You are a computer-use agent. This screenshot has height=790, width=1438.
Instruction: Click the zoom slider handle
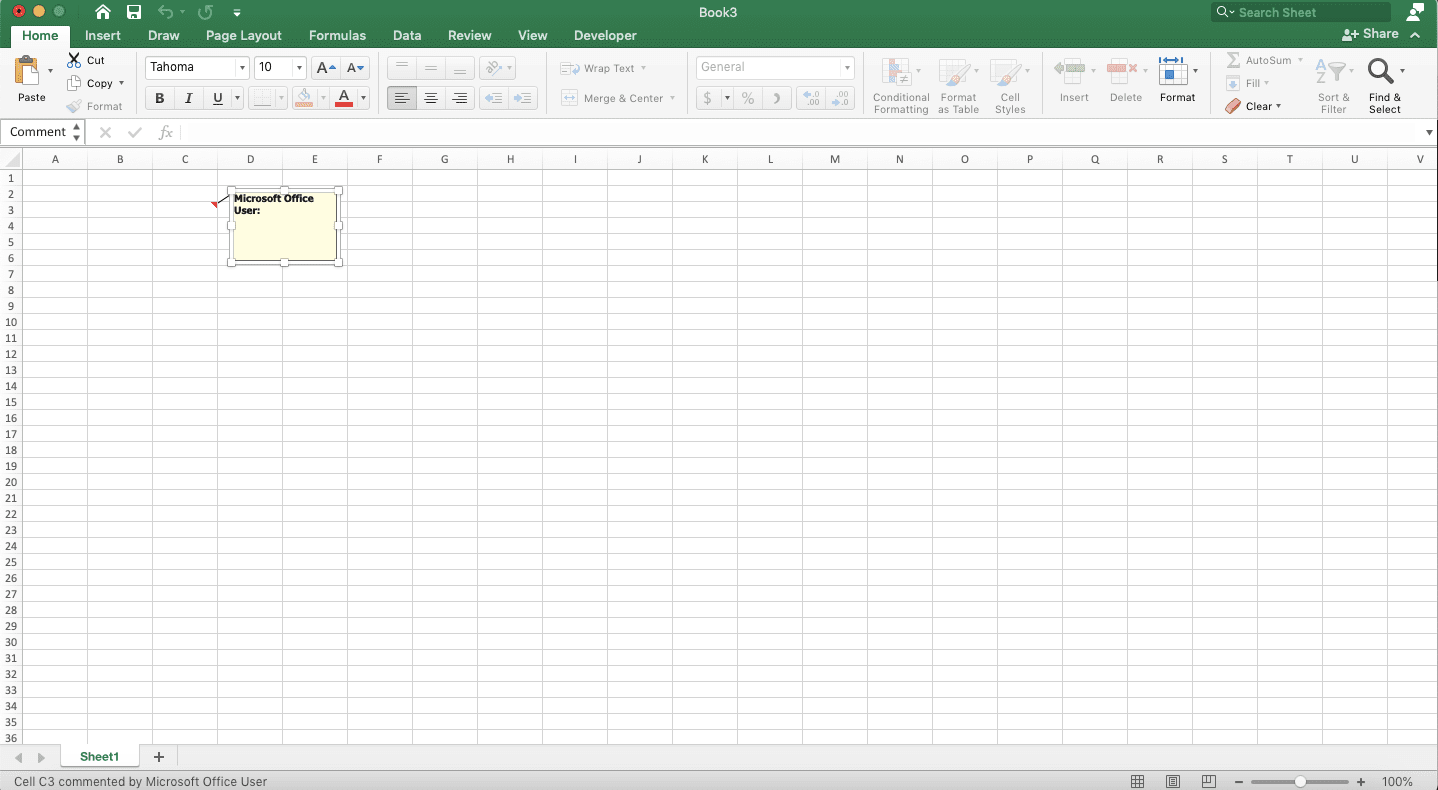(x=1300, y=781)
